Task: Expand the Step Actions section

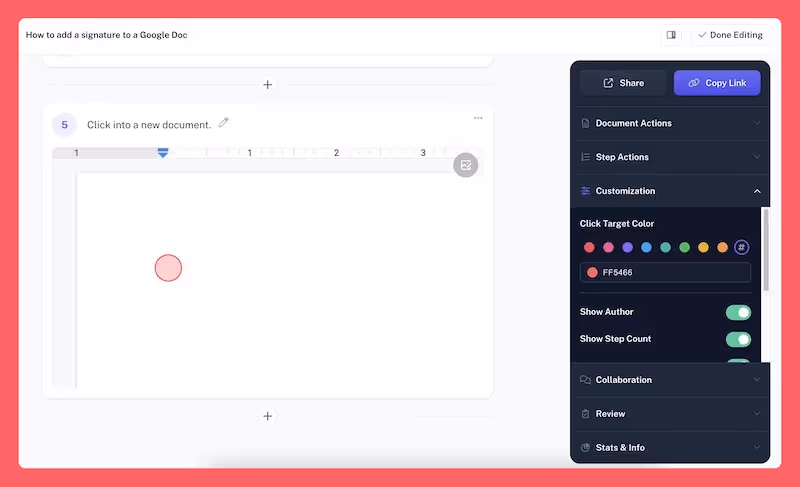Action: point(670,157)
